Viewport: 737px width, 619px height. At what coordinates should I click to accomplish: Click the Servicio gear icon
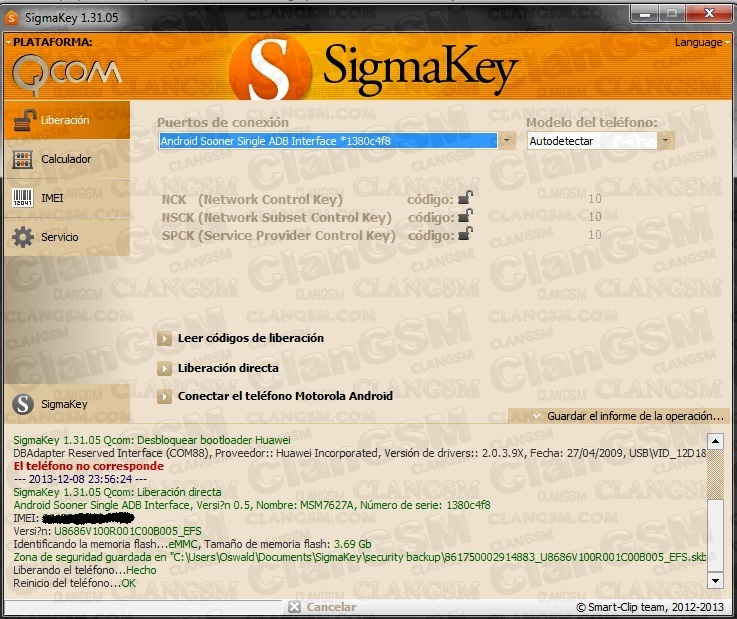[23, 237]
